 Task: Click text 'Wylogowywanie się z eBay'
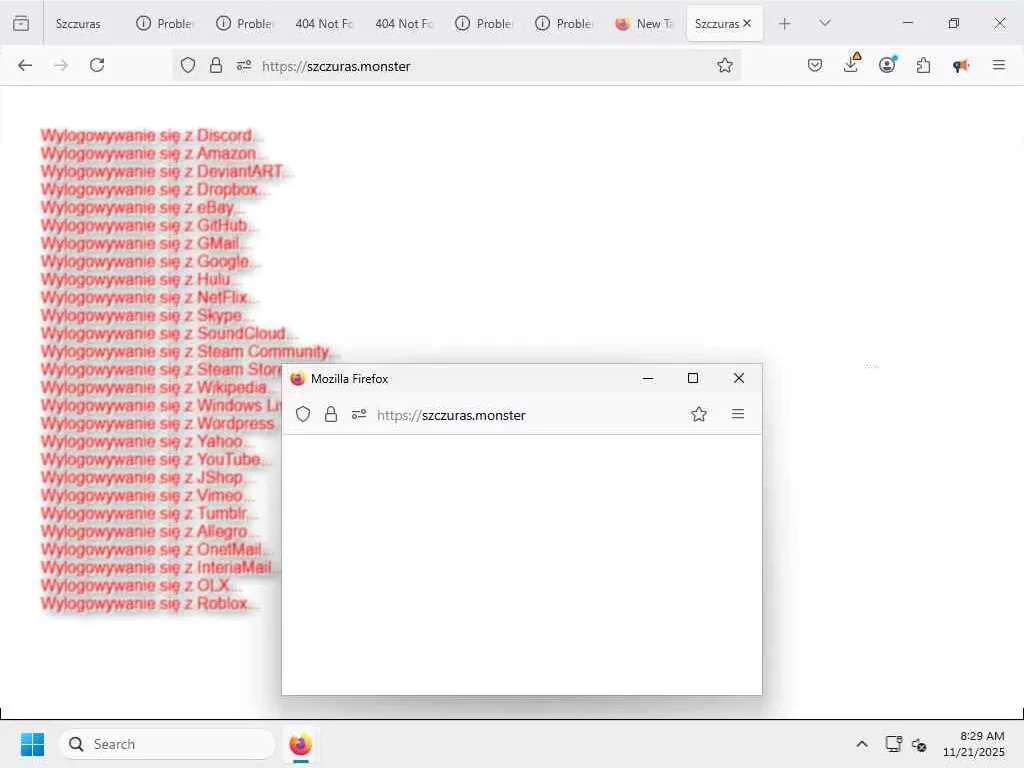137,208
